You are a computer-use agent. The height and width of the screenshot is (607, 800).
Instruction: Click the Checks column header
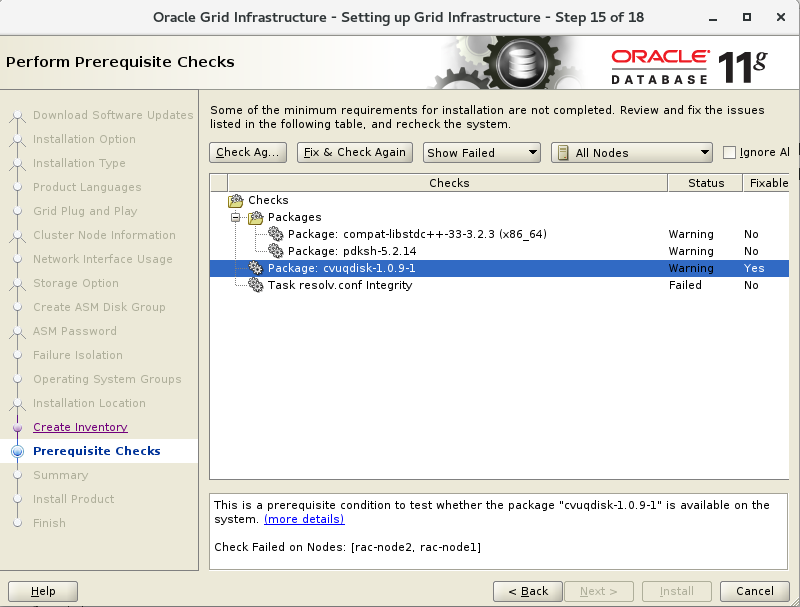tap(448, 183)
